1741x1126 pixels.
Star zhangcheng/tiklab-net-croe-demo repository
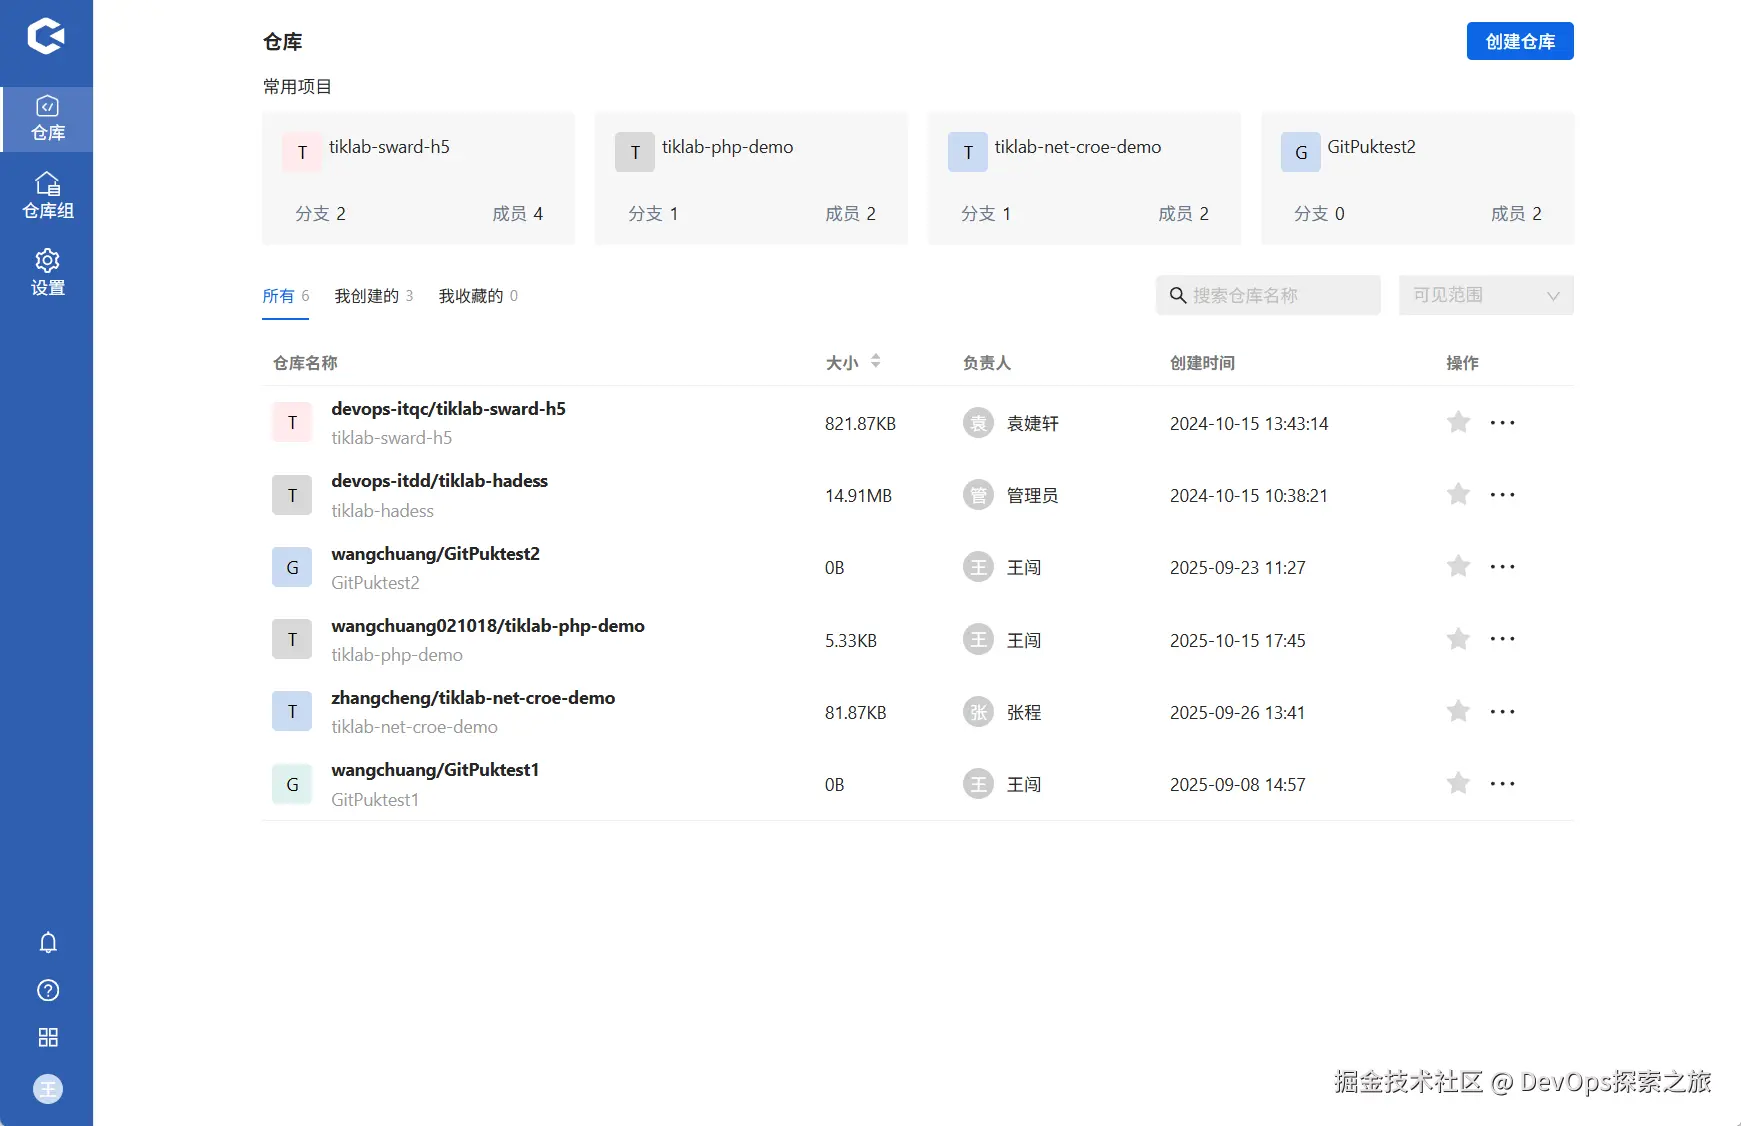pyautogui.click(x=1458, y=711)
